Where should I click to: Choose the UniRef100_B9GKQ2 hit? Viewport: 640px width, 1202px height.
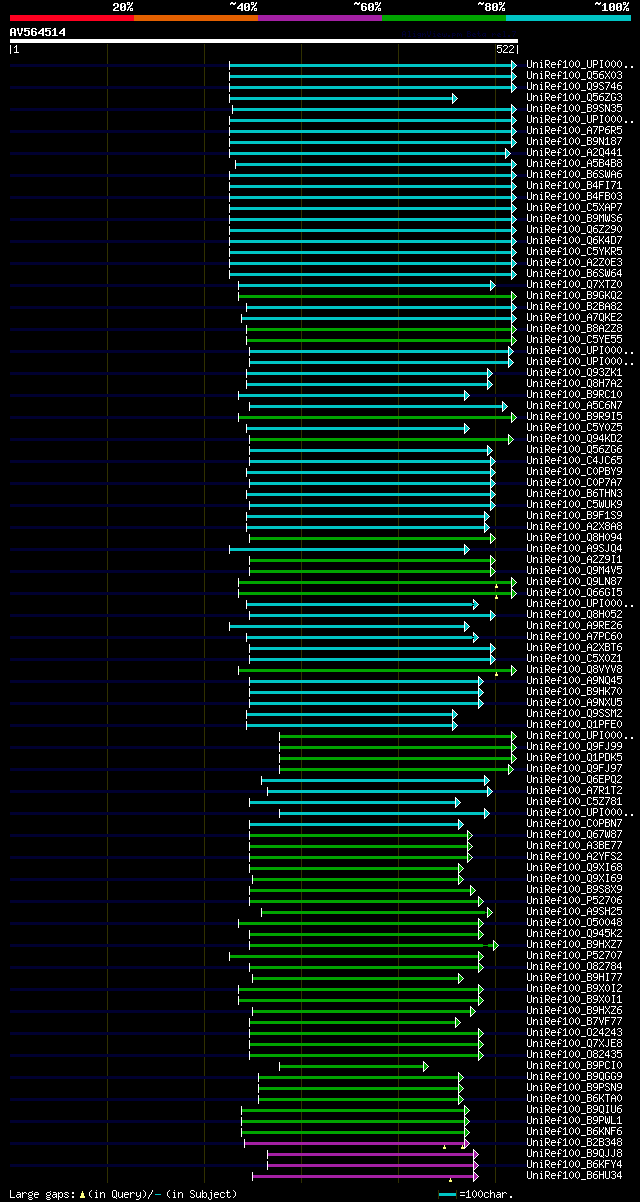574,295
